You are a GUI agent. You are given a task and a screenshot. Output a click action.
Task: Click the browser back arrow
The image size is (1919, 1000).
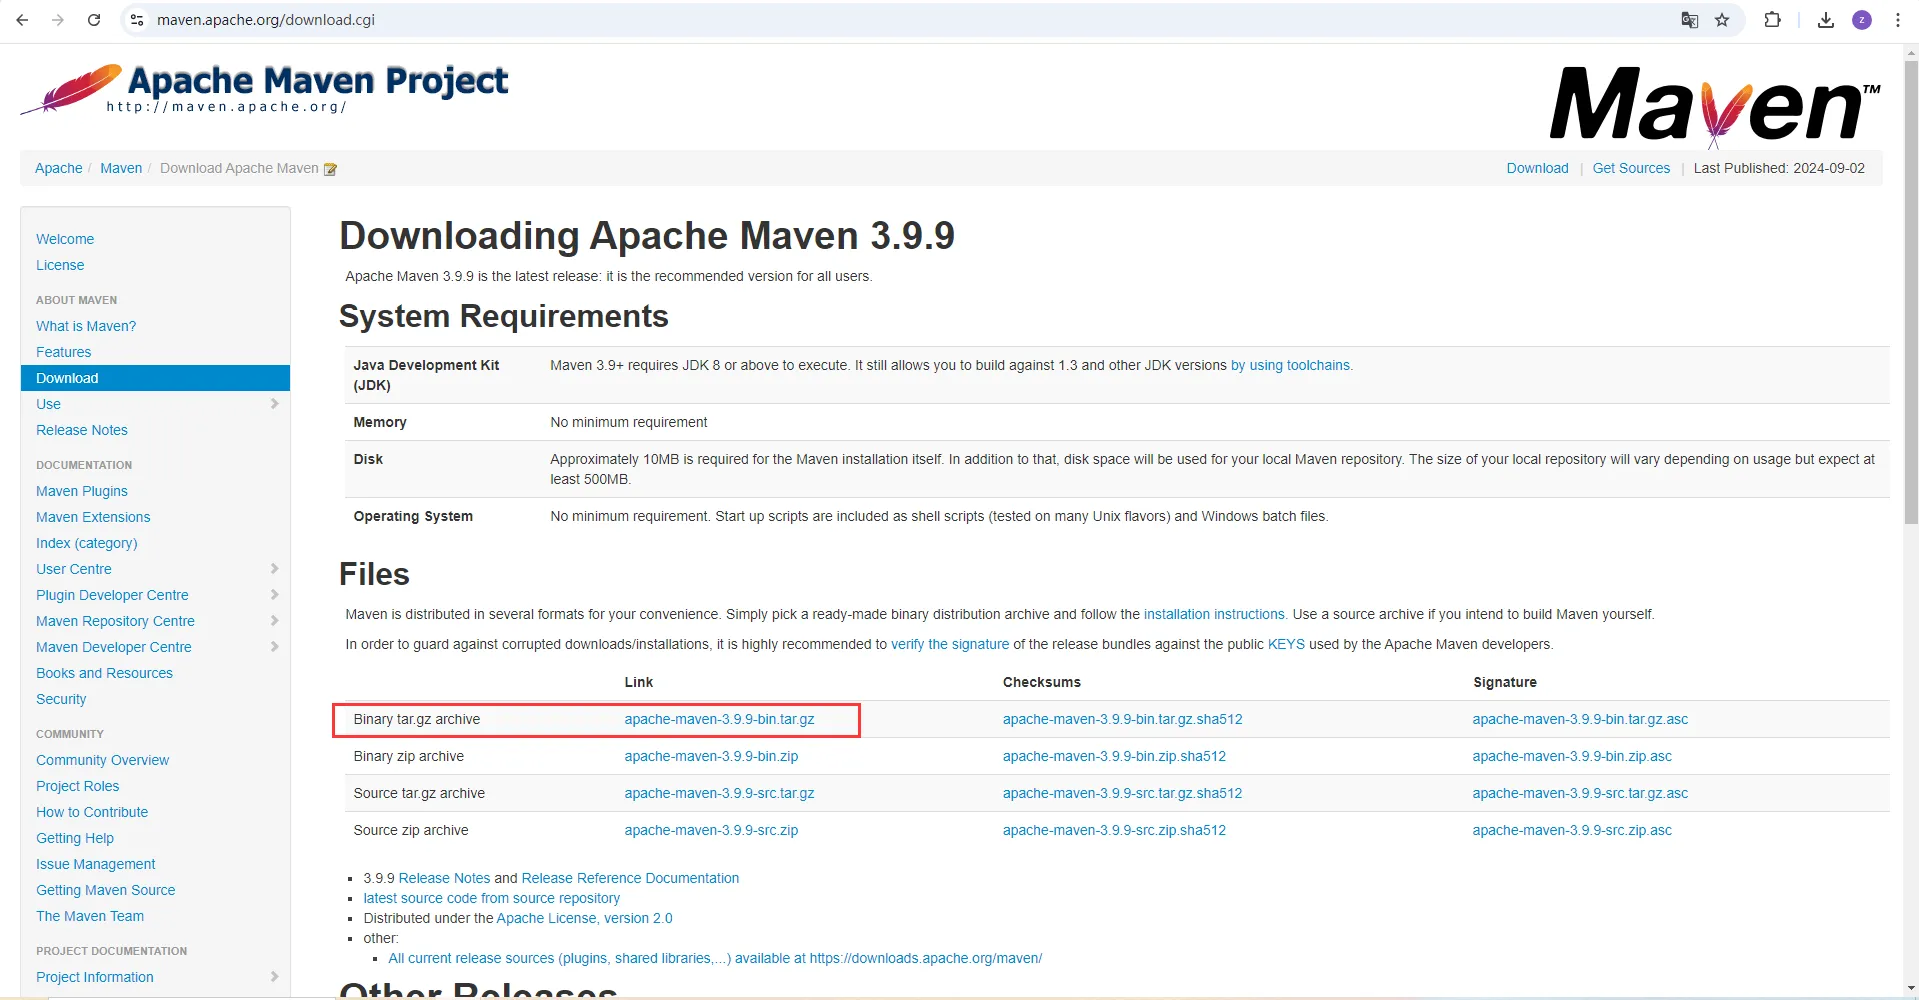coord(22,20)
